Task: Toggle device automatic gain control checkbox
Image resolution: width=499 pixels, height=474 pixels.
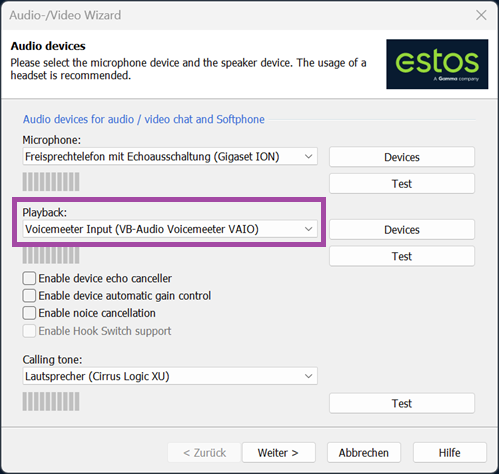Action: click(x=29, y=295)
